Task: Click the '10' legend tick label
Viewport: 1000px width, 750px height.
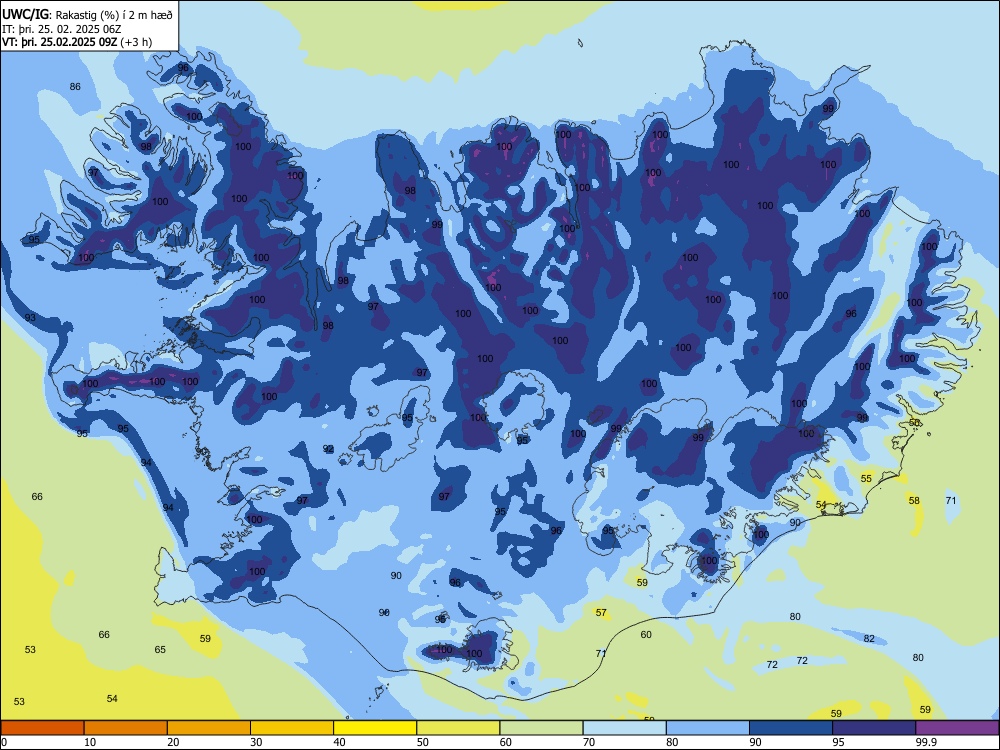Action: tap(90, 742)
